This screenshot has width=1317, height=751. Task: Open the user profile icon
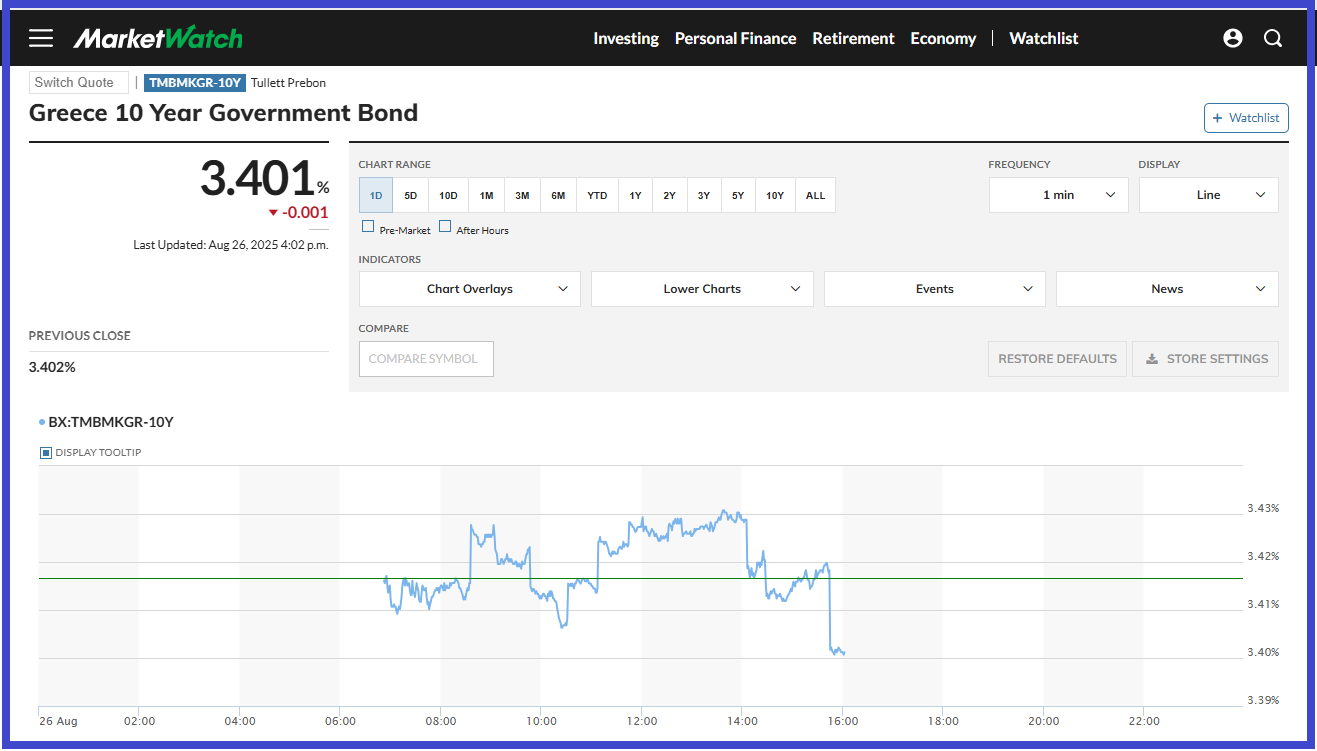(x=1232, y=38)
